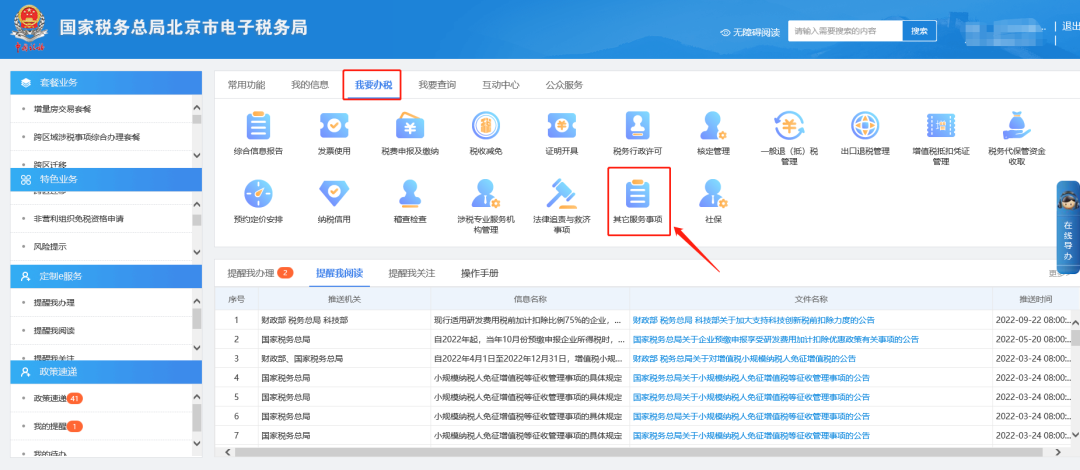This screenshot has width=1080, height=470.
Task: Click down arrow in 政策速递 list scrollbar
Action: tap(197, 445)
